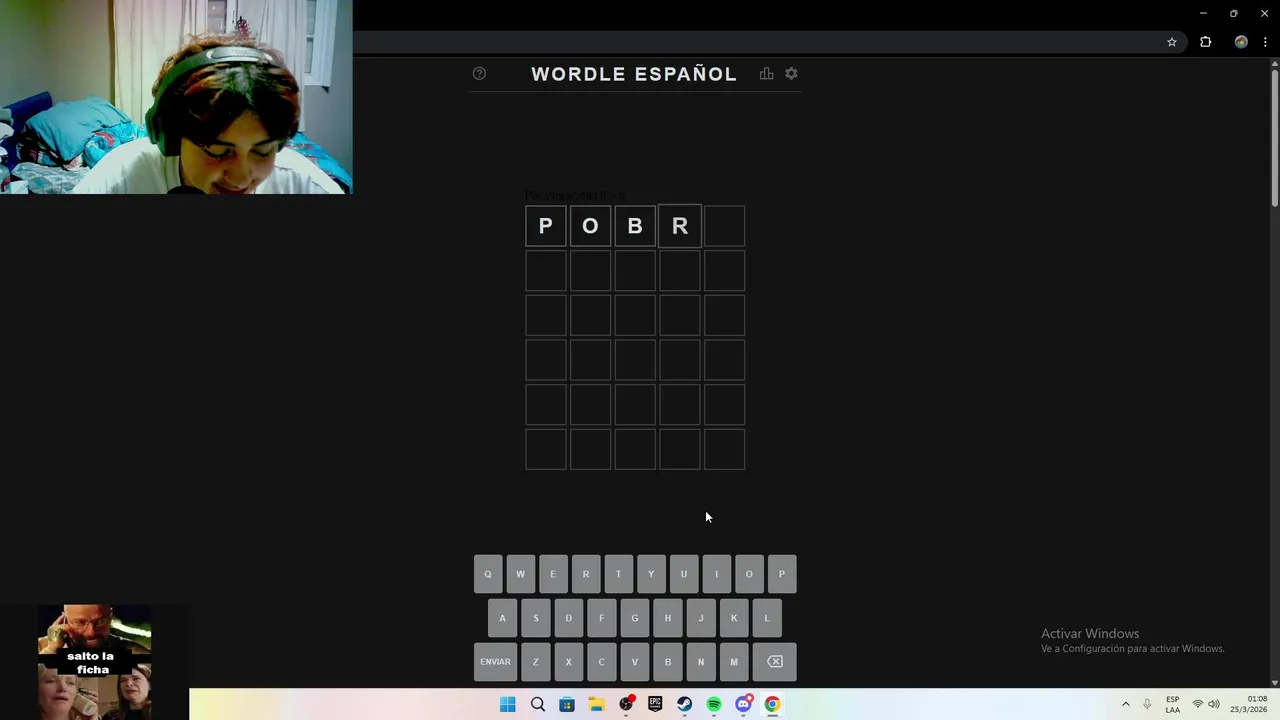Open the Wordle help question-mark icon
The width and height of the screenshot is (1280, 720).
pos(479,74)
